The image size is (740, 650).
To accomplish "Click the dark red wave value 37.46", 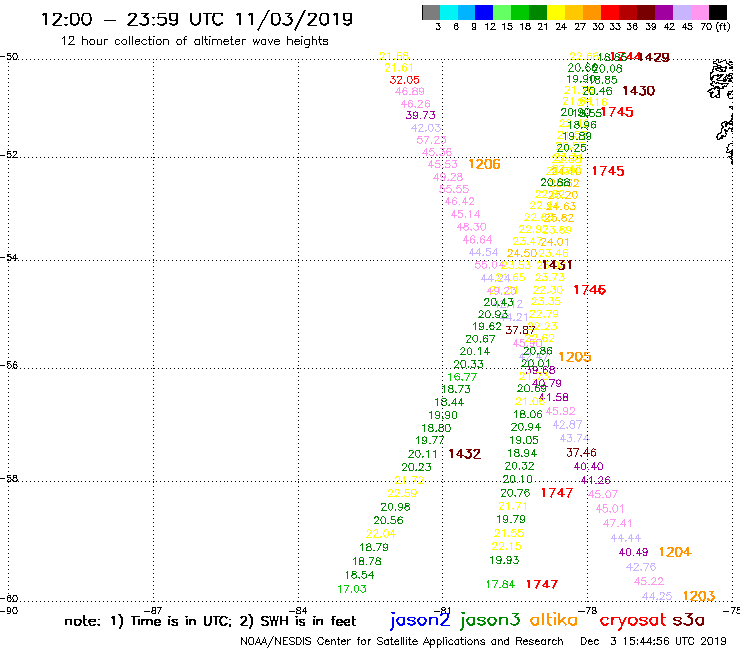I will tap(581, 453).
